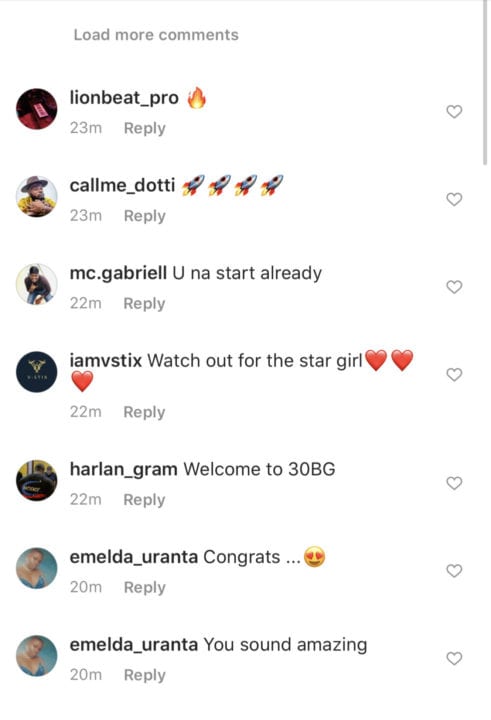Image resolution: width=491 pixels, height=720 pixels.
Task: Open the harlan_gram username link
Action: coord(124,469)
